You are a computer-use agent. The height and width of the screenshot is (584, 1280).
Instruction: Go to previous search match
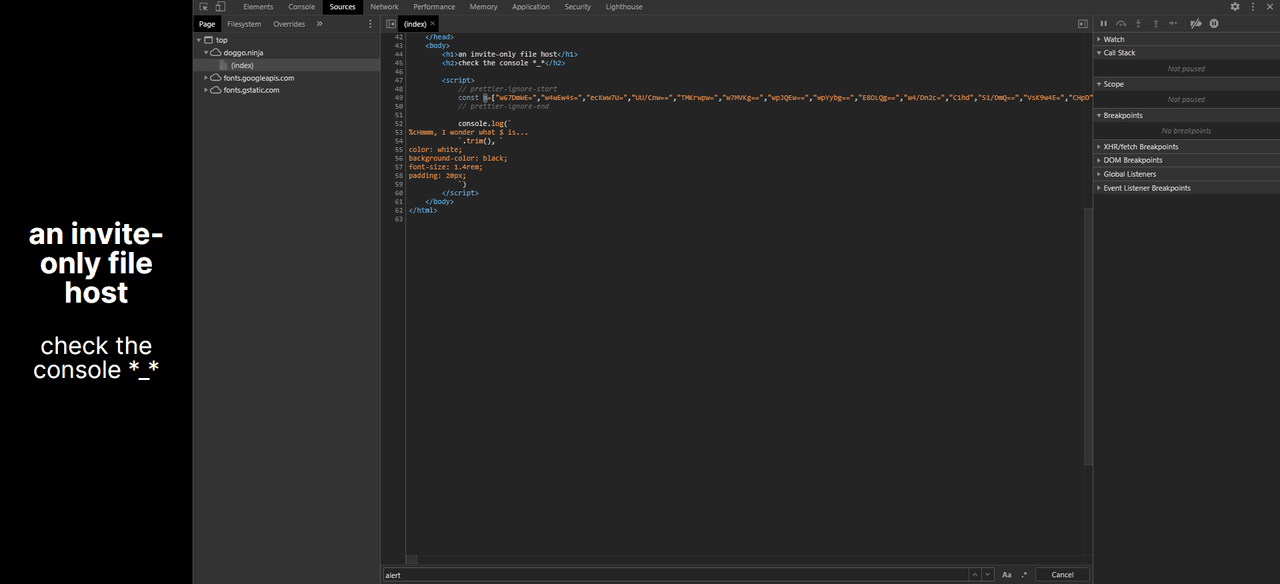pyautogui.click(x=975, y=575)
